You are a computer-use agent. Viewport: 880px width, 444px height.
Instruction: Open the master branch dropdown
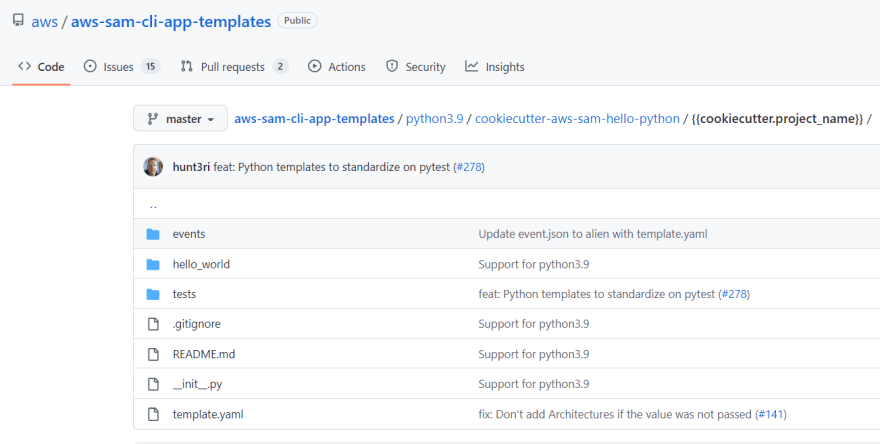coord(180,118)
